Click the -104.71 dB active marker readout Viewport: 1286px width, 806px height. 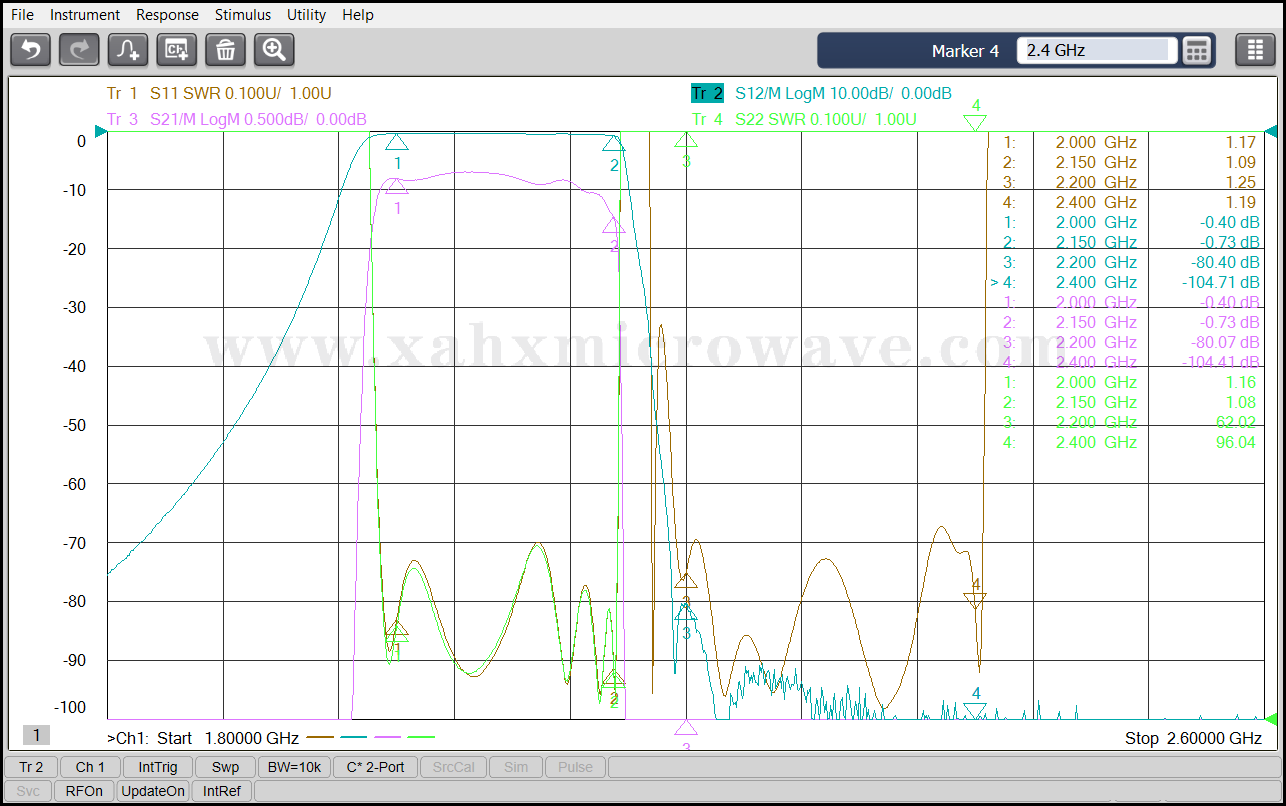click(x=1220, y=282)
